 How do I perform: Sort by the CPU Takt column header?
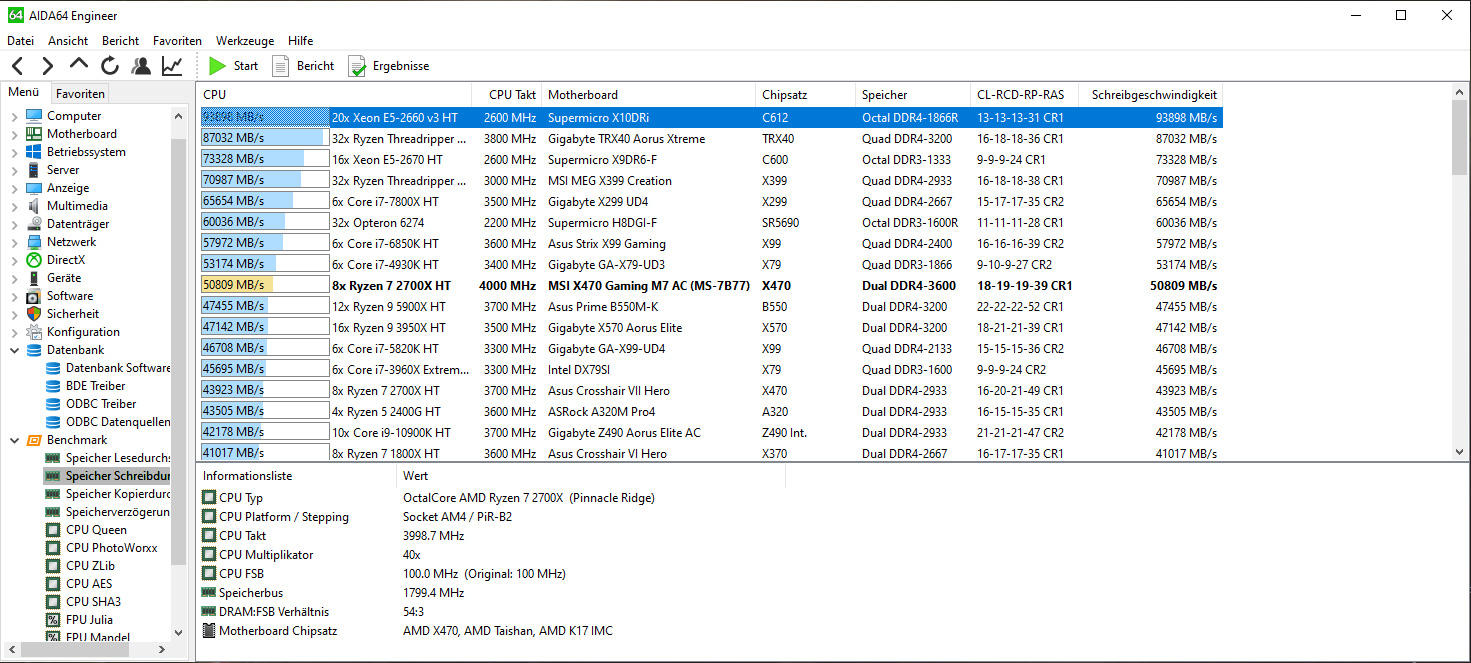click(x=506, y=95)
